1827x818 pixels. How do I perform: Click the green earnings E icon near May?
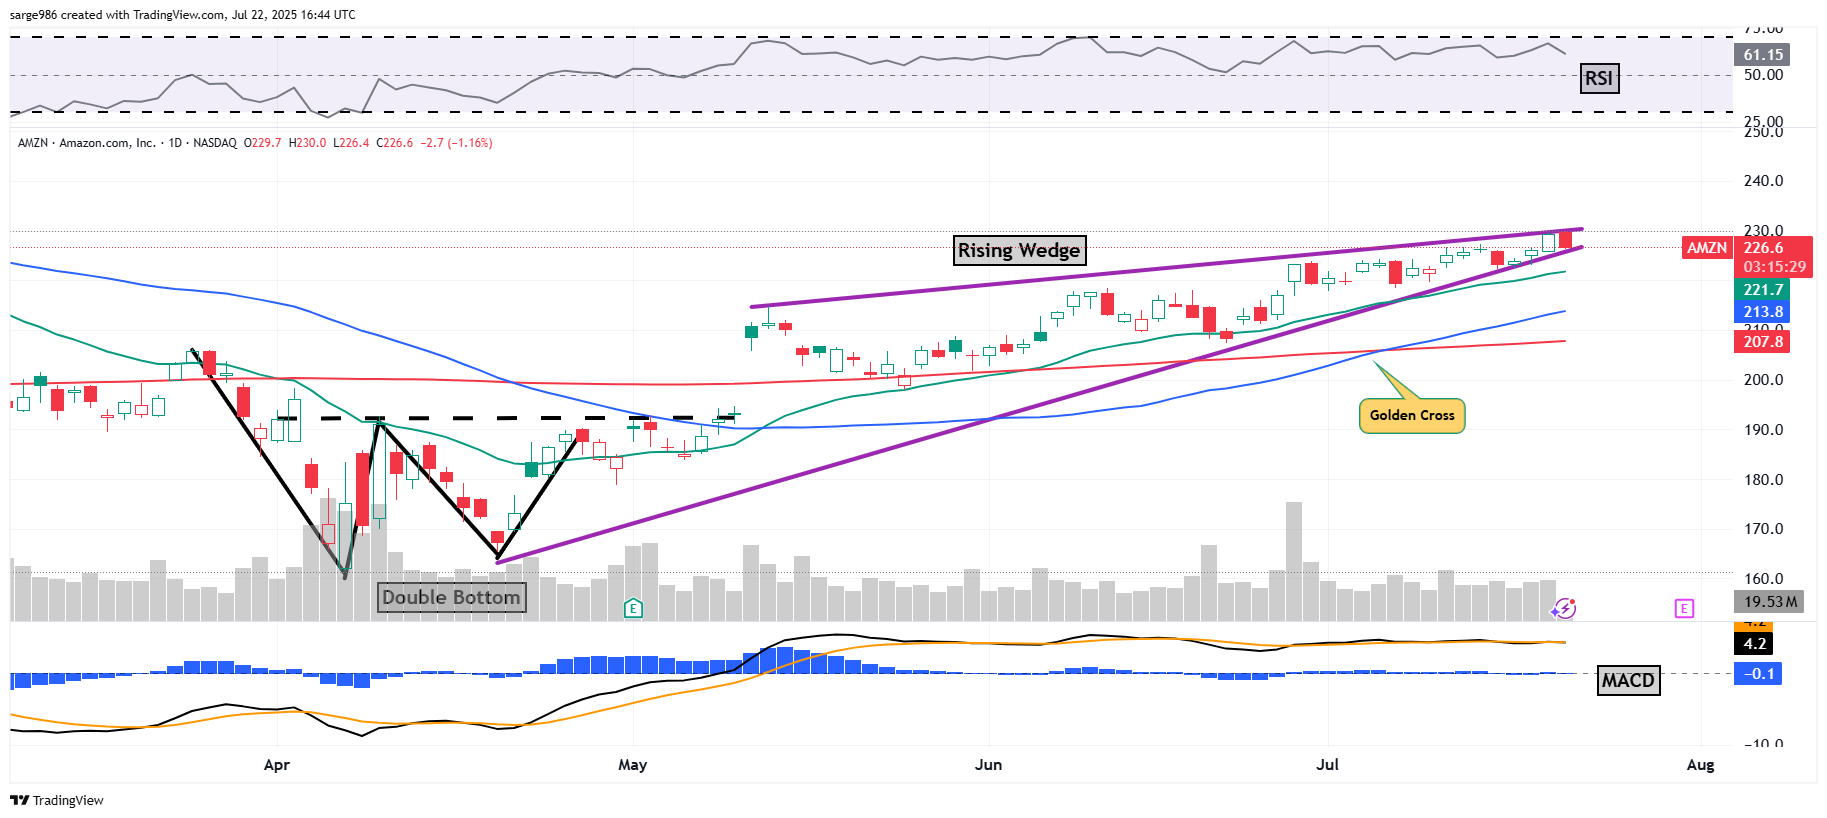(633, 608)
